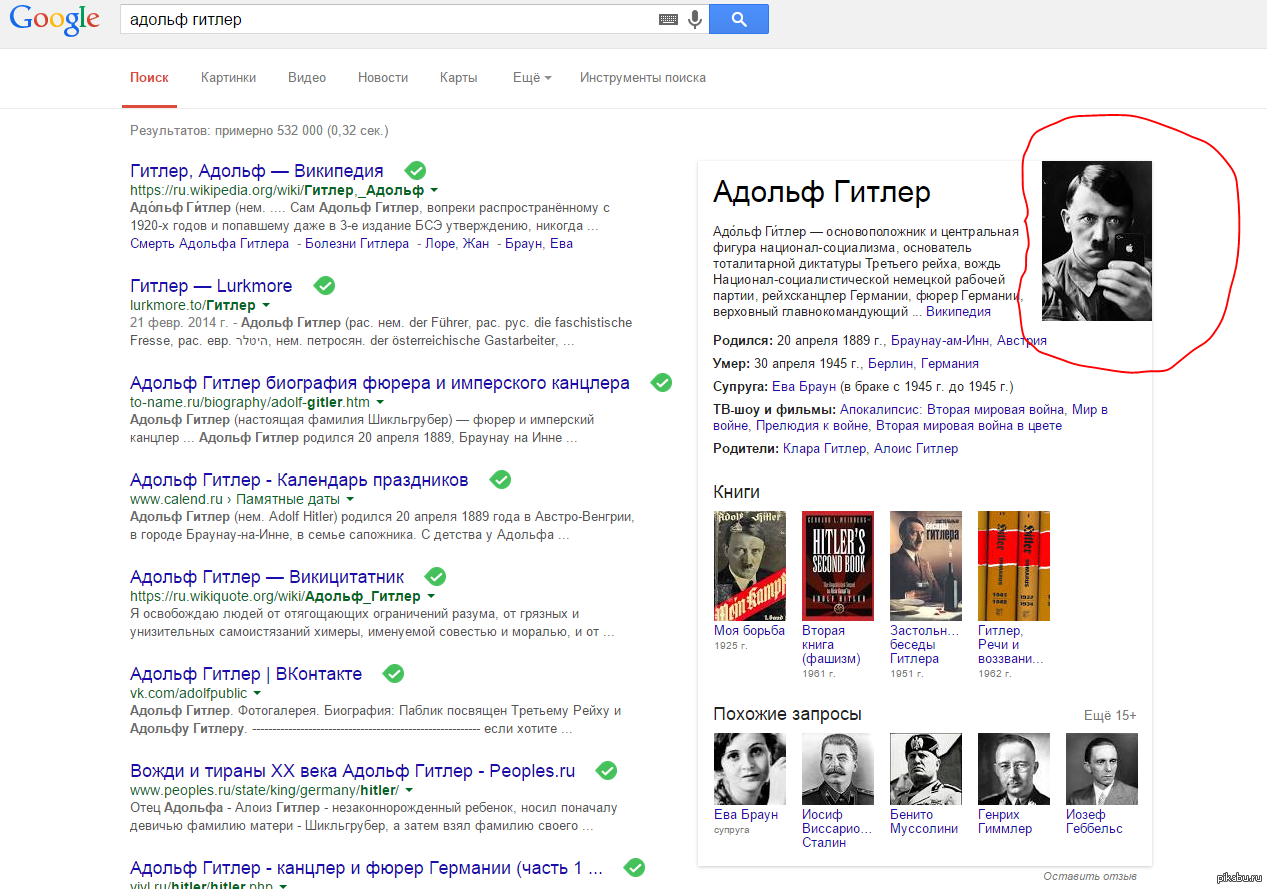The image size is (1267, 889).
Task: Switch to the Видео tab
Action: 307,77
